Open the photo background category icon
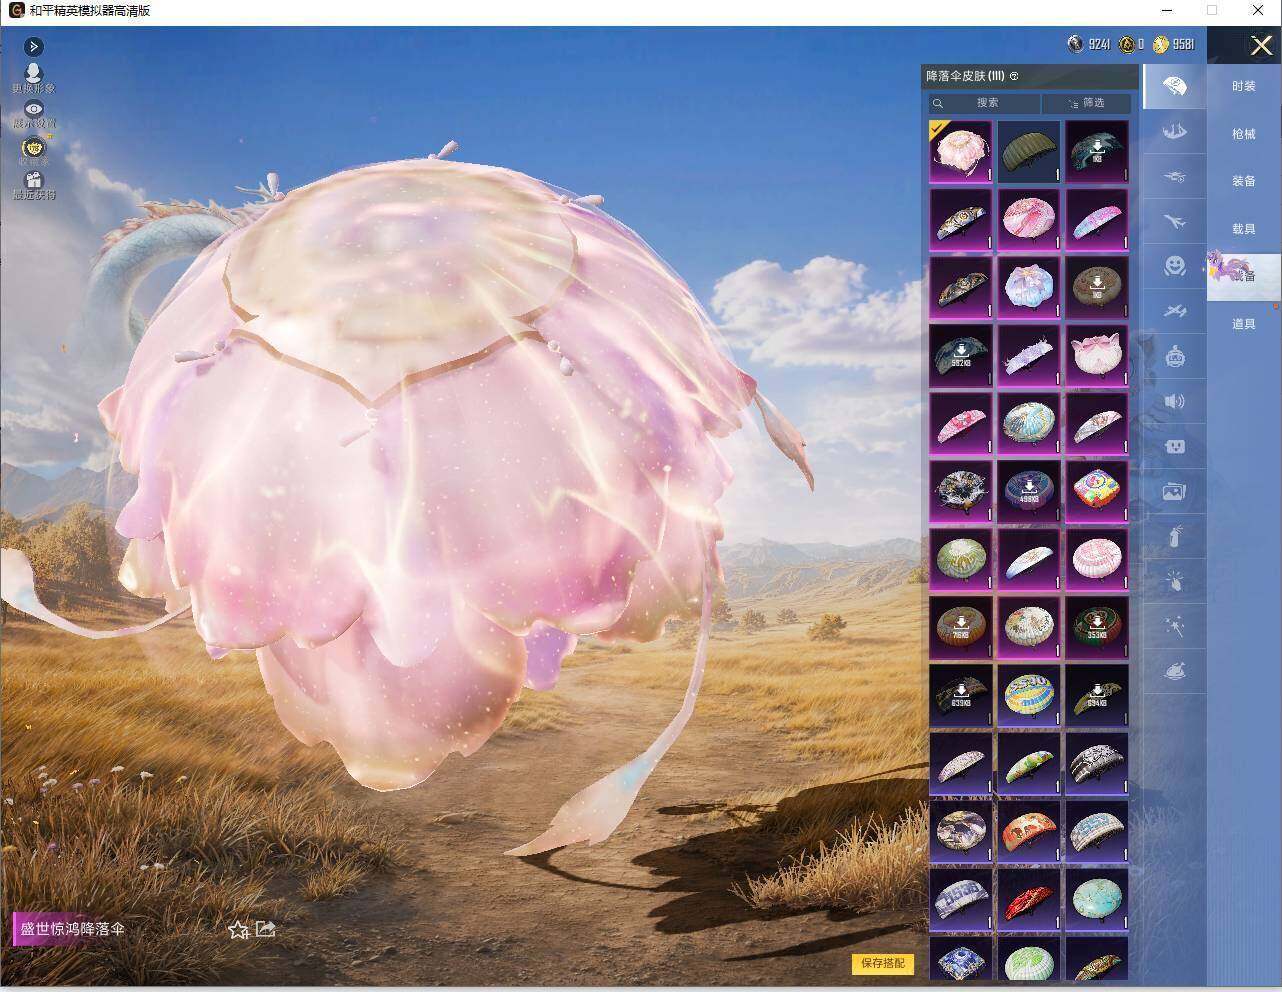This screenshot has height=992, width=1282. (1175, 491)
